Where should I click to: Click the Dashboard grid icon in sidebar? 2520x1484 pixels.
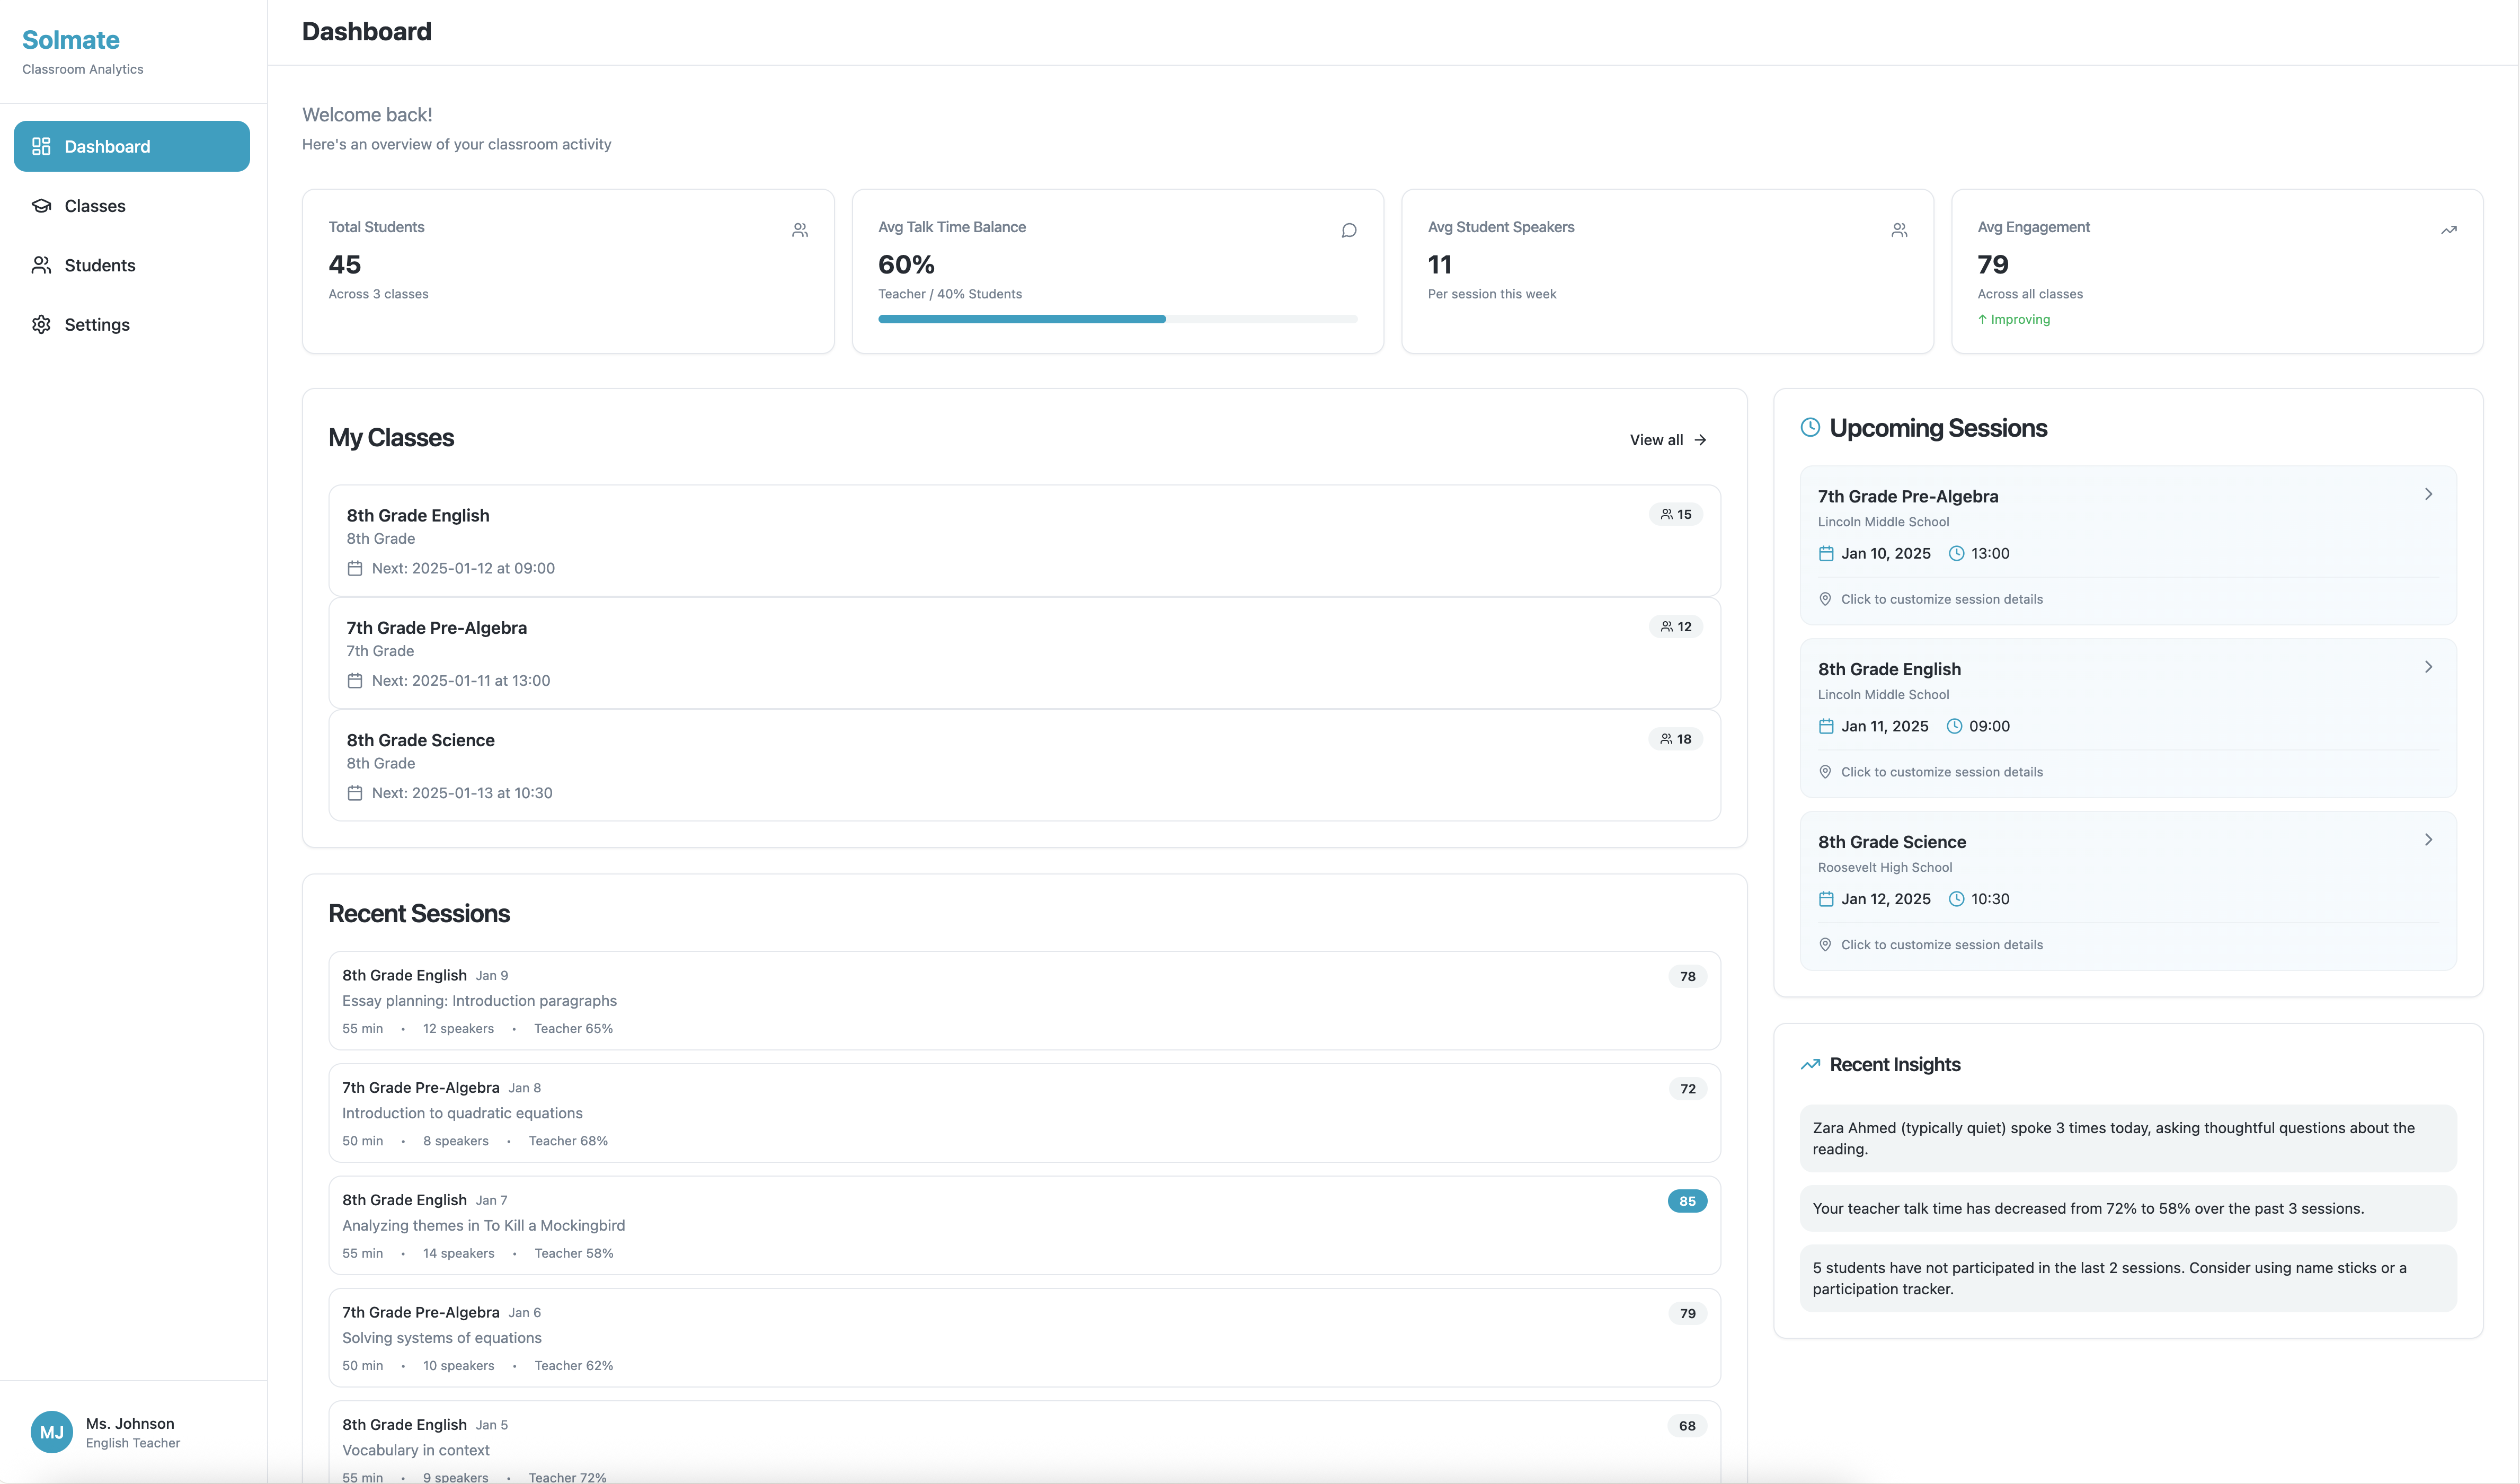pos(41,146)
